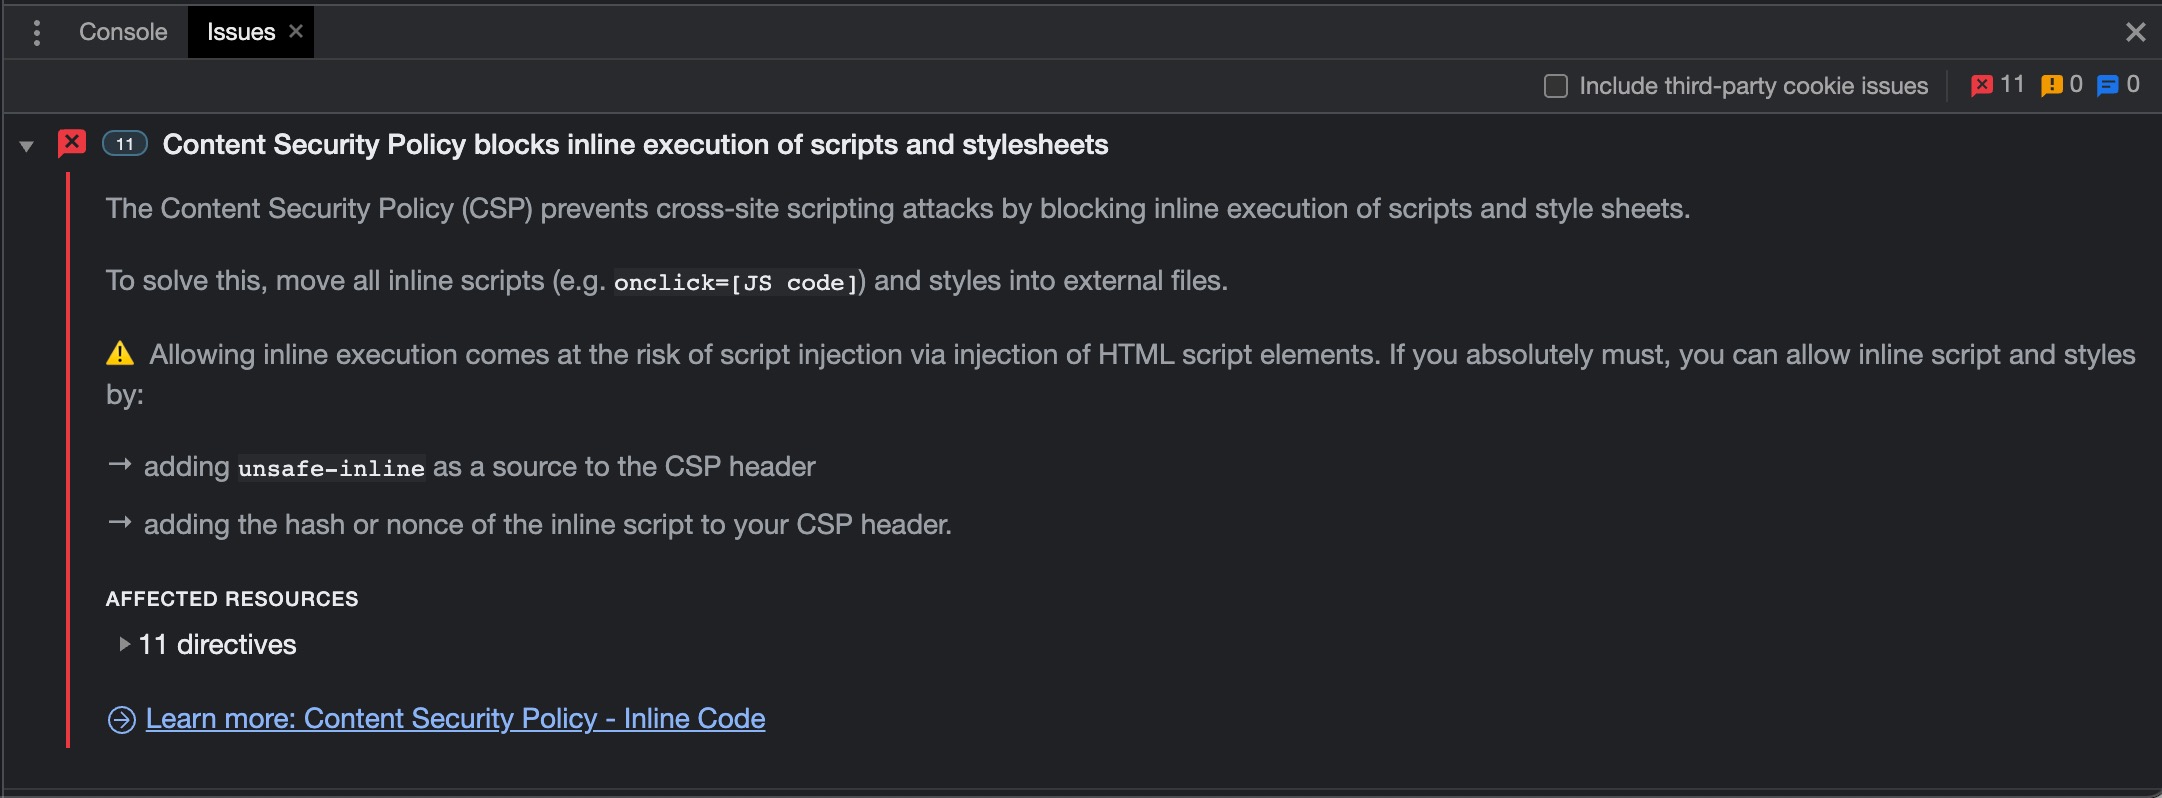Click the yellow warning triangle icon
This screenshot has height=798, width=2162.
[x=120, y=354]
